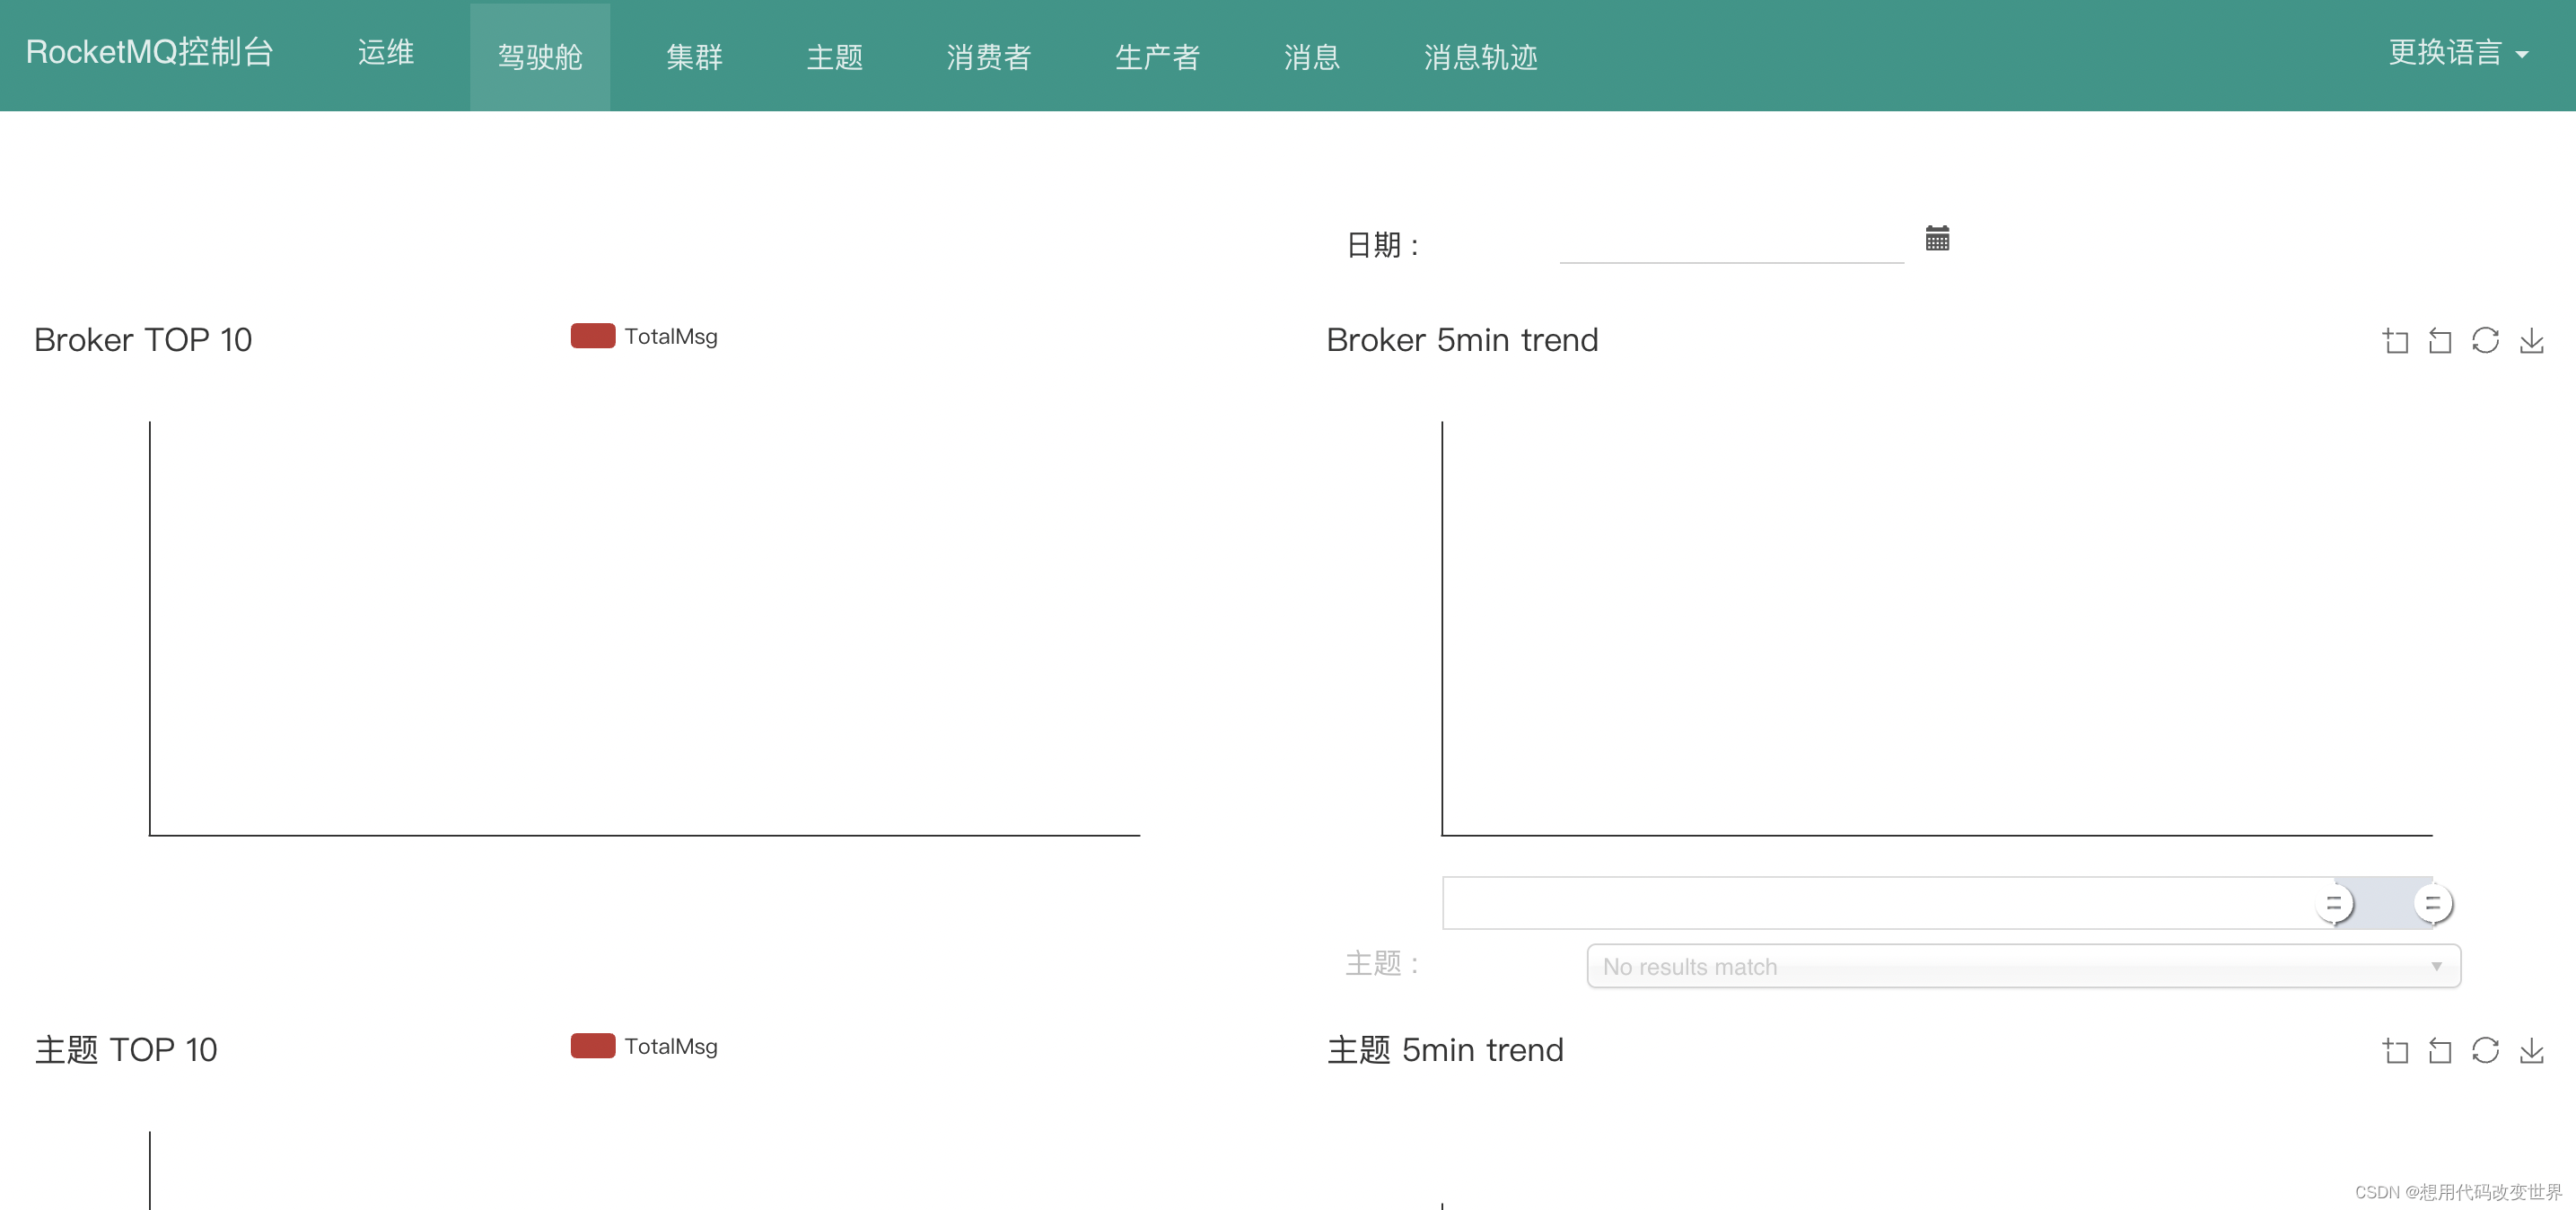Screen dimensions: 2576x1210
Task: Click zoom reset icon on Broker 5min trend
Action: (2440, 341)
